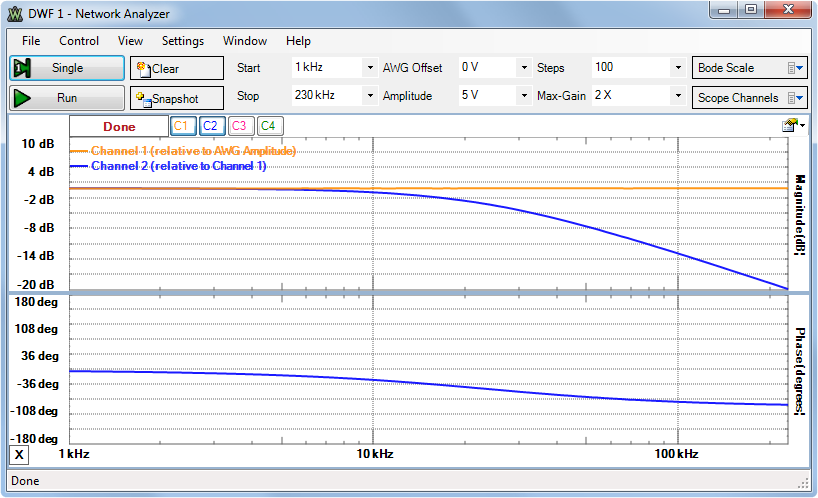
Task: Click the Snapshot icon
Action: 143,99
